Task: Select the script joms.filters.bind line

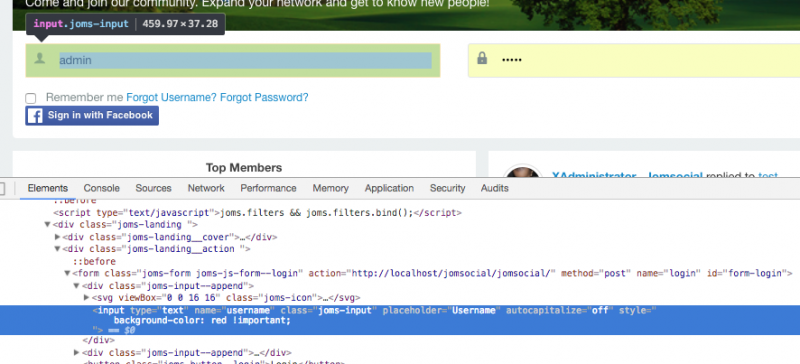Action: point(258,212)
